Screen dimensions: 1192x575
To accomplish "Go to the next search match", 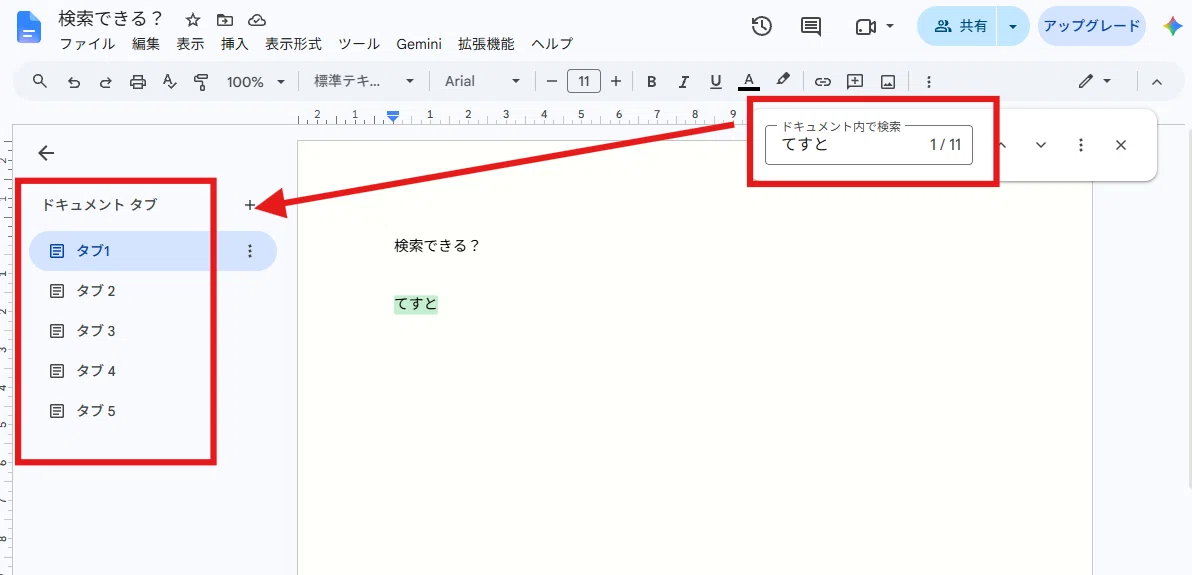I will [x=1041, y=145].
